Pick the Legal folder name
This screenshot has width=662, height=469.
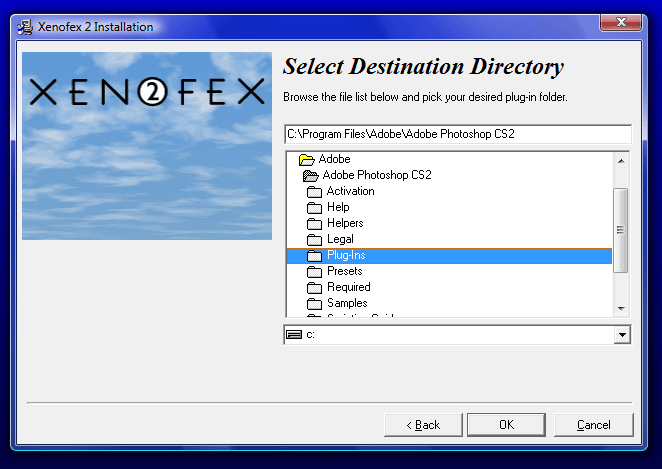click(x=340, y=239)
